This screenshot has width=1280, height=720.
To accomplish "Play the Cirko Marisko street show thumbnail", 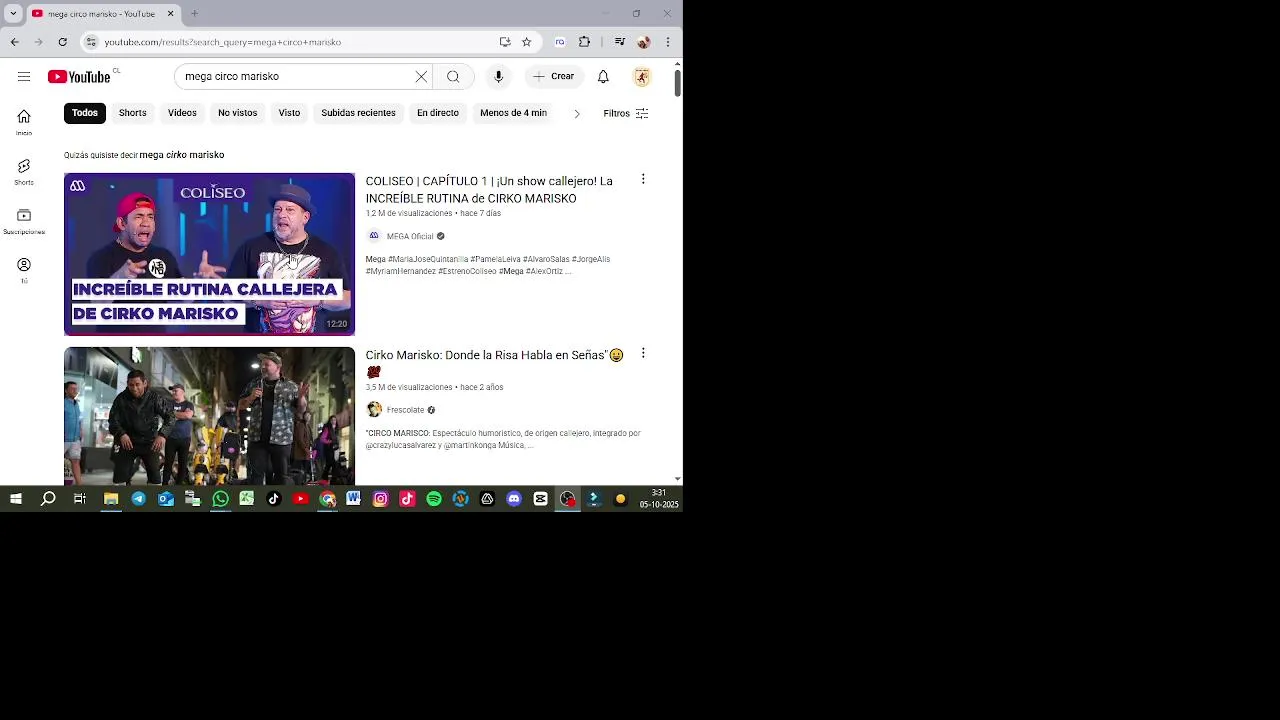I will [209, 416].
